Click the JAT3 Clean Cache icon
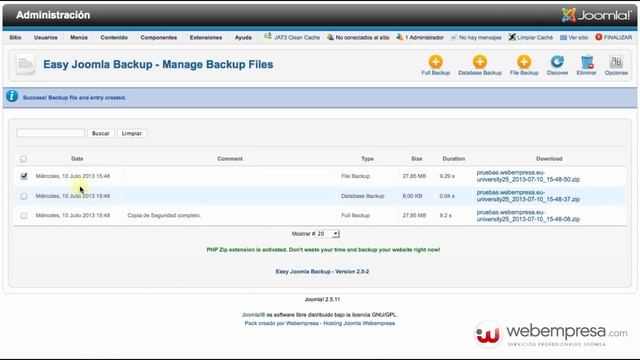640x360 pixels. click(268, 37)
